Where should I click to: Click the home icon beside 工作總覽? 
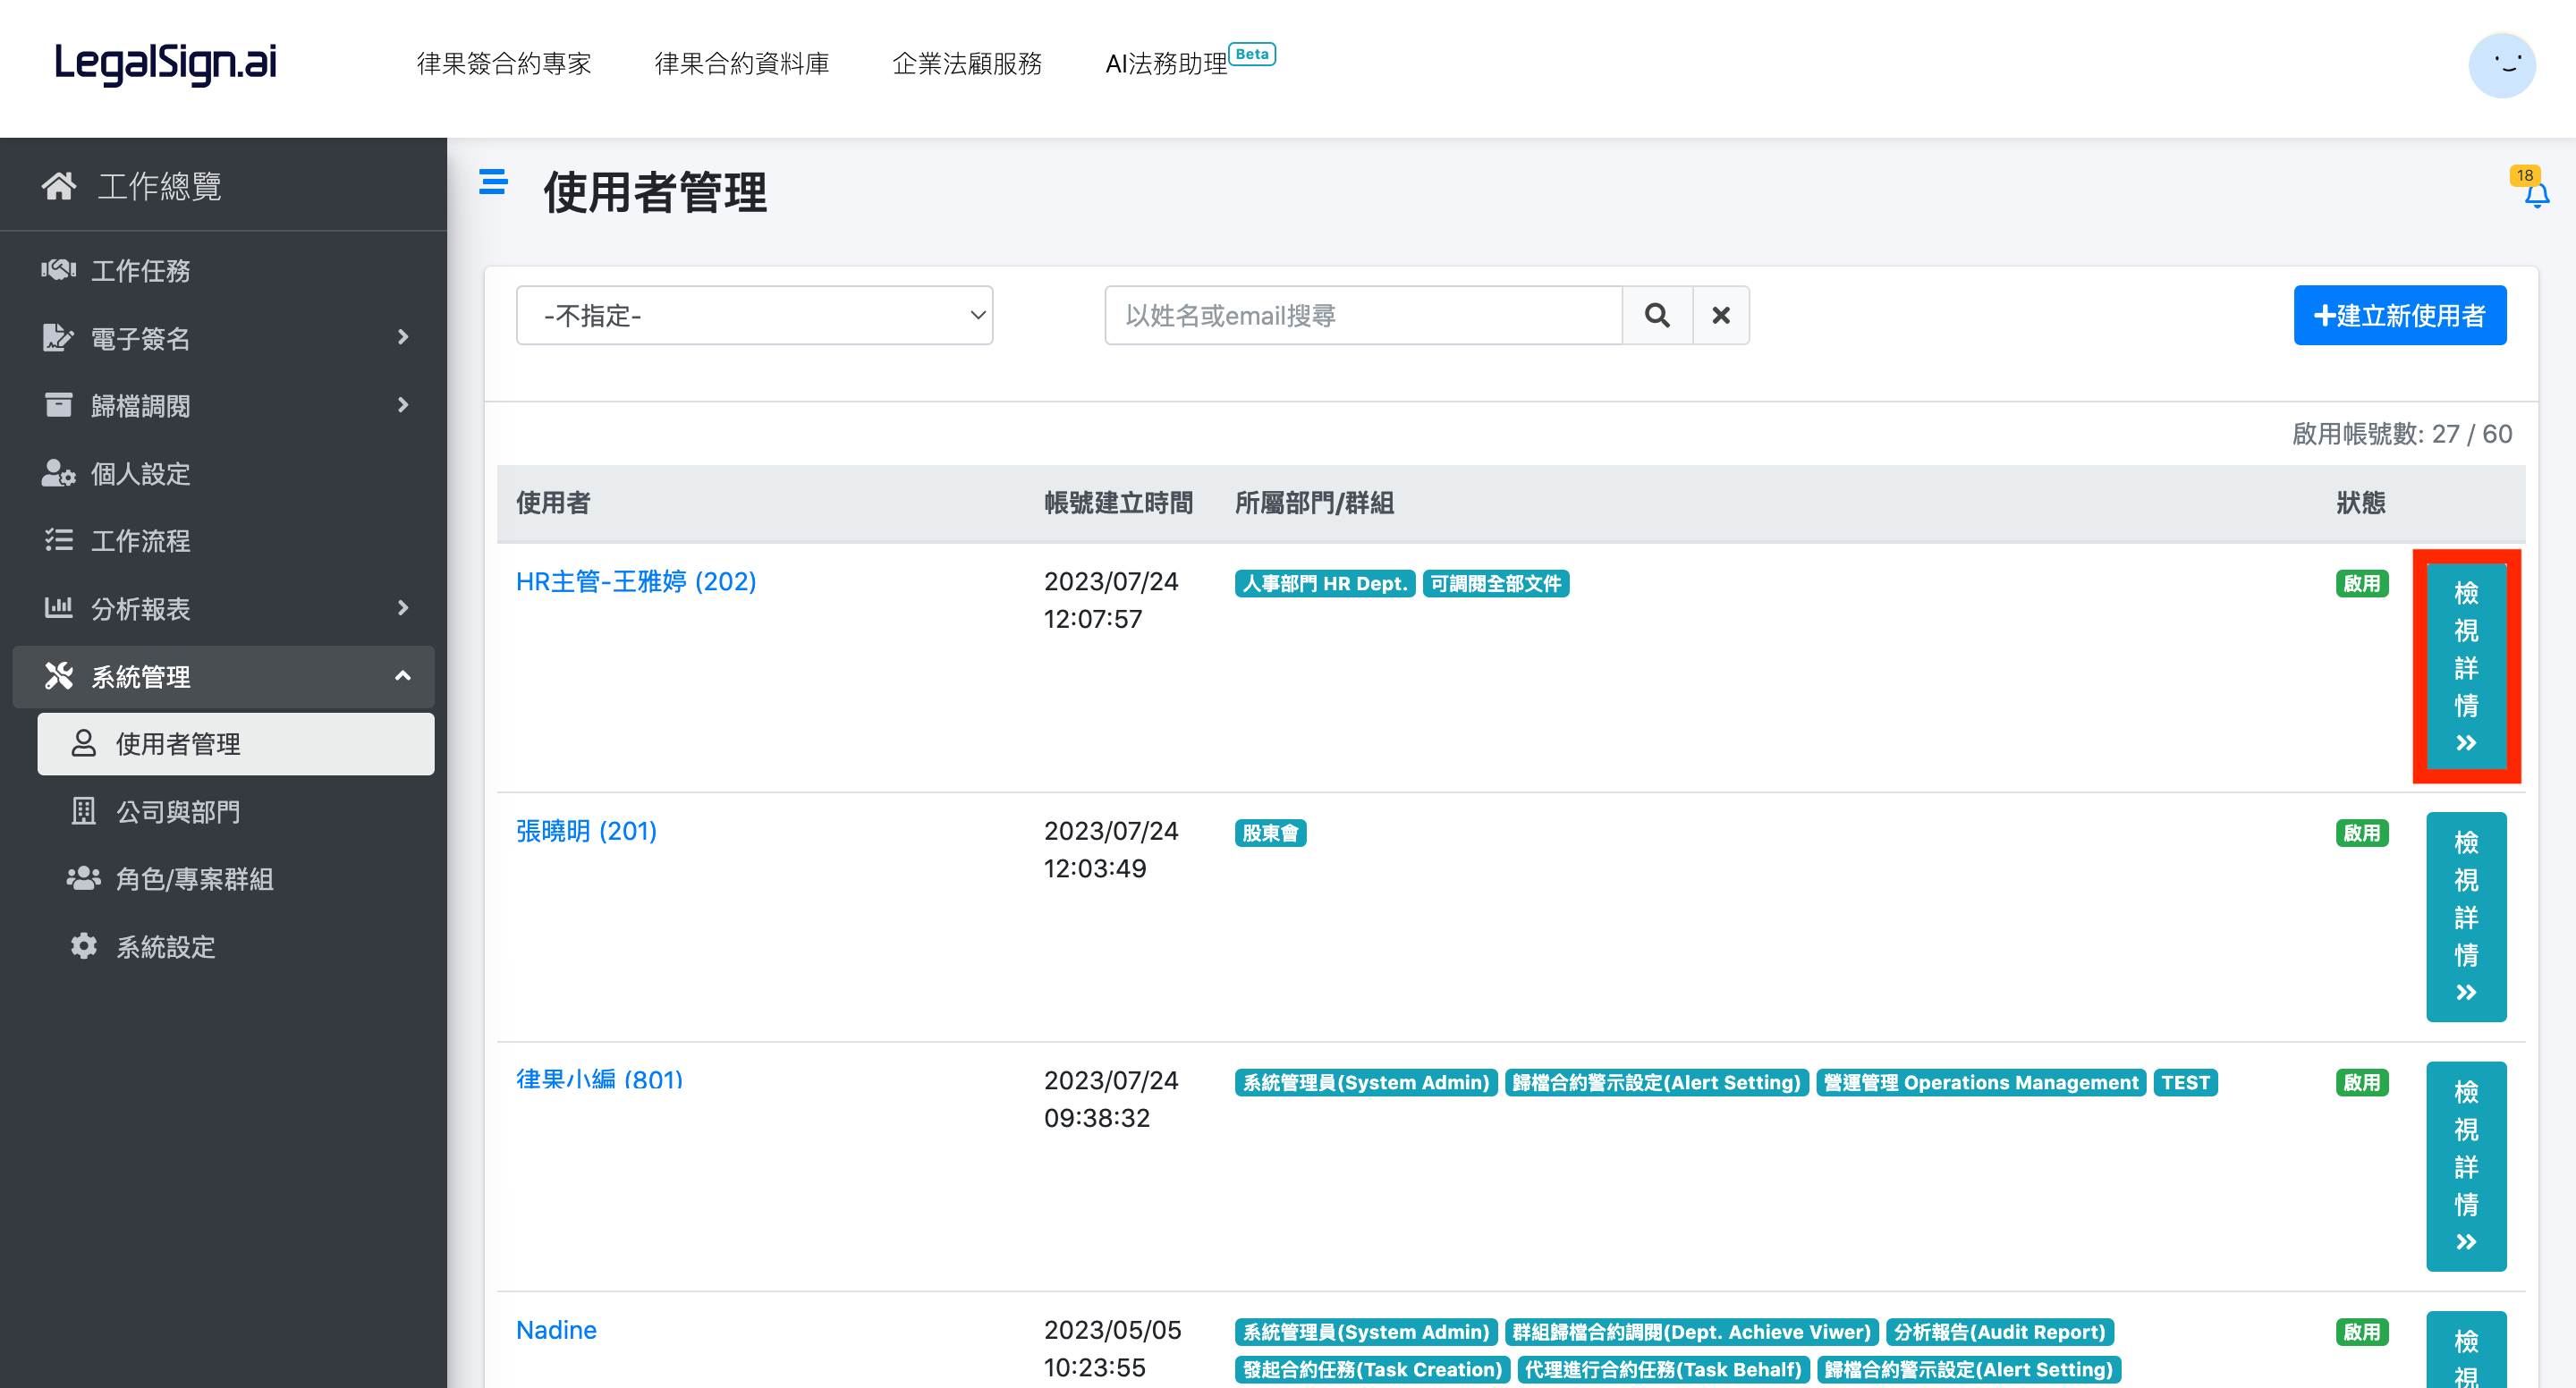(59, 186)
